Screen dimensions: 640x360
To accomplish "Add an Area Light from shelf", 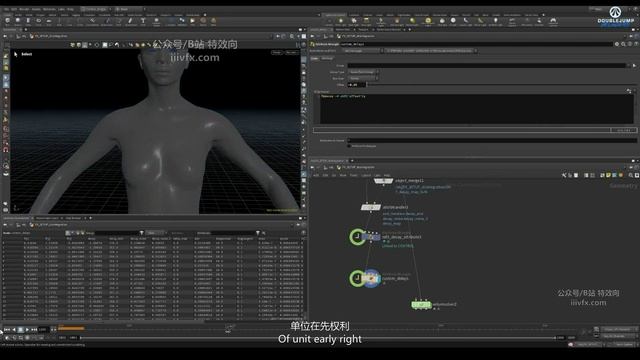I will (367, 21).
